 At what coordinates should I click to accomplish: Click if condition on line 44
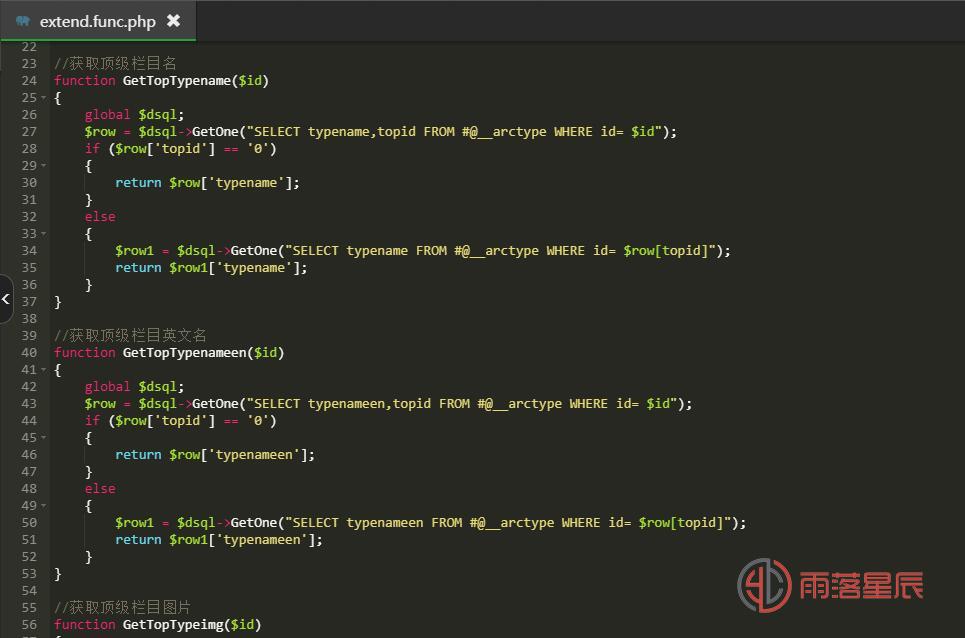(180, 420)
